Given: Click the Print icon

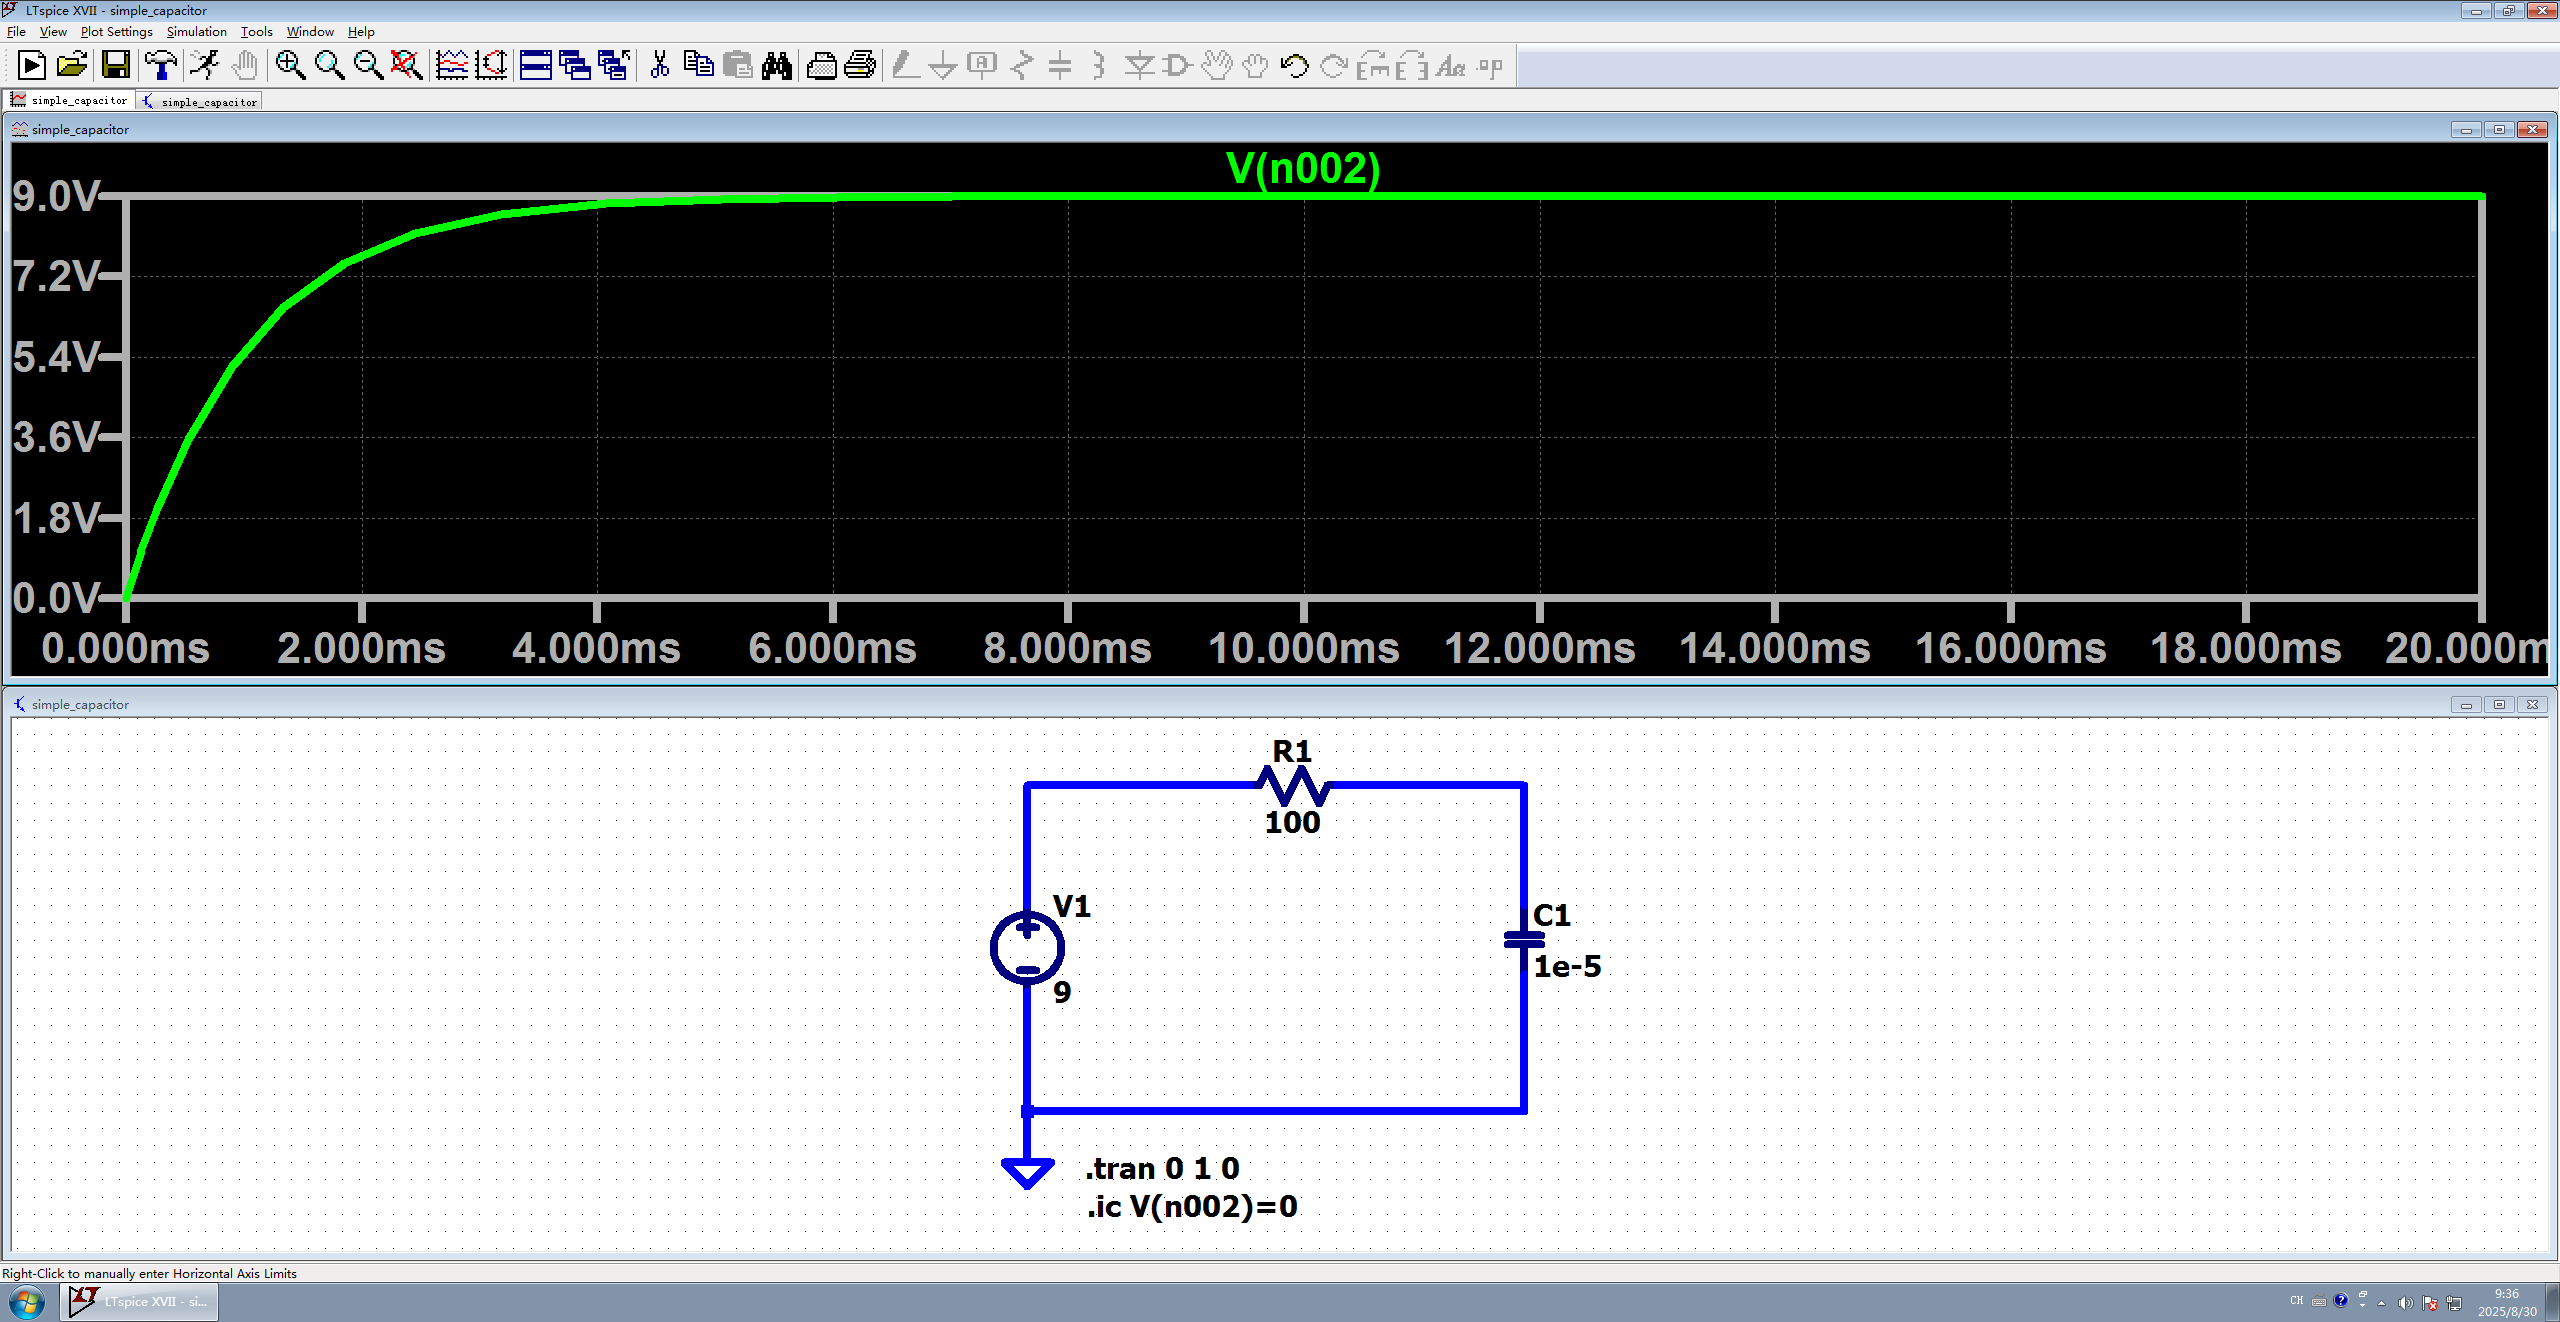Looking at the screenshot, I should (860, 66).
